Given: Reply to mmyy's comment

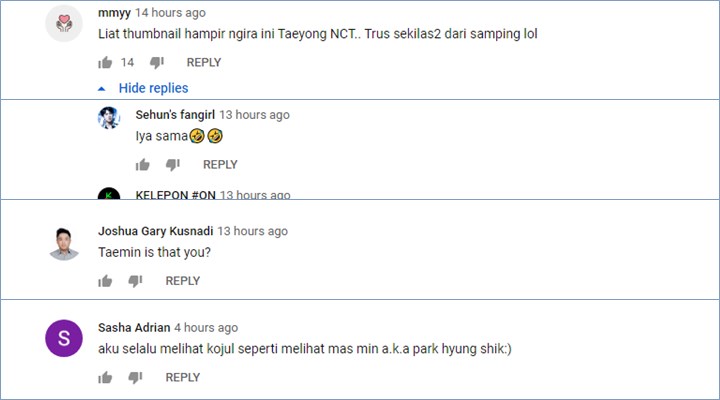Looking at the screenshot, I should point(204,62).
